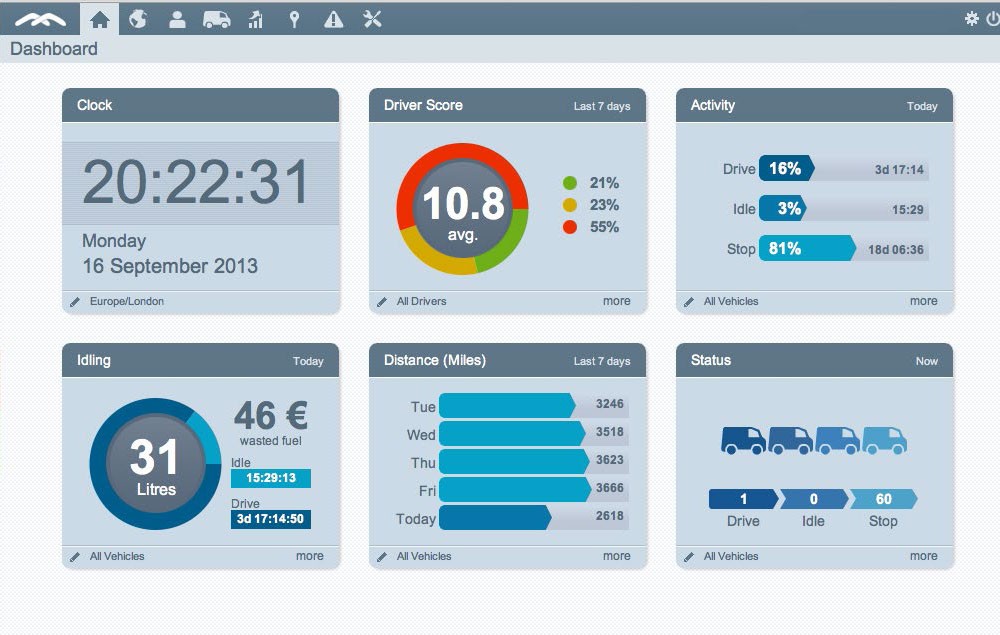Edit the Europe/London timezone with pencil icon
Viewport: 1000px width, 635px height.
coord(76,301)
